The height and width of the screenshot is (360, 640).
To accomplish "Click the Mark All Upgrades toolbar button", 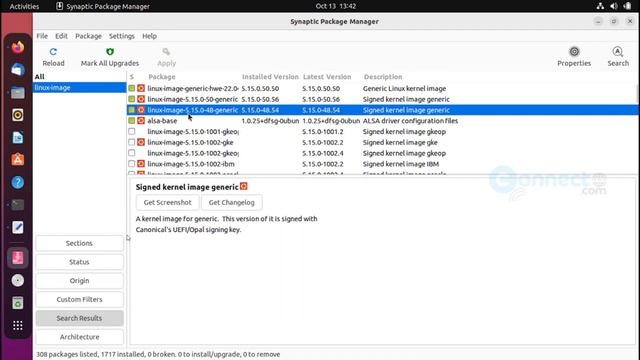I will 110,57.
